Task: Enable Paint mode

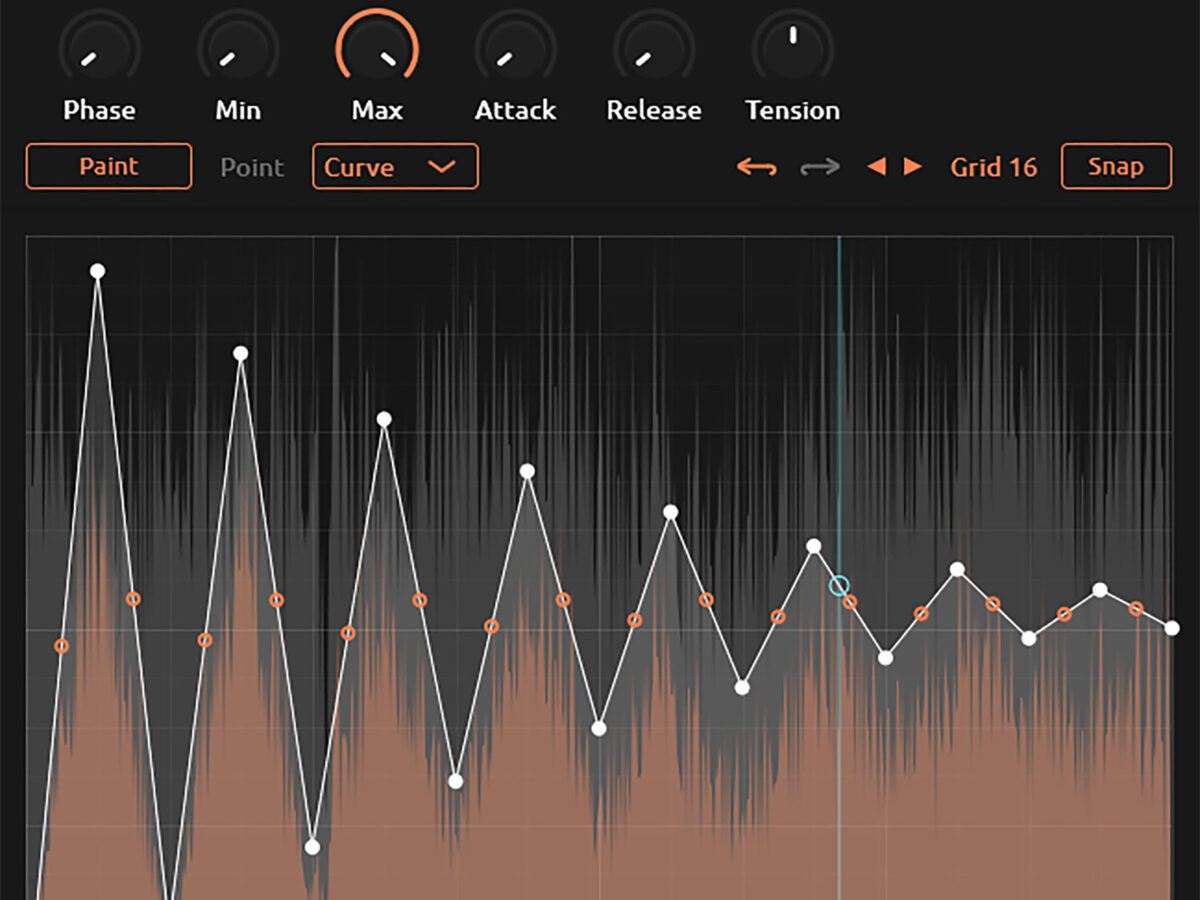Action: click(108, 166)
